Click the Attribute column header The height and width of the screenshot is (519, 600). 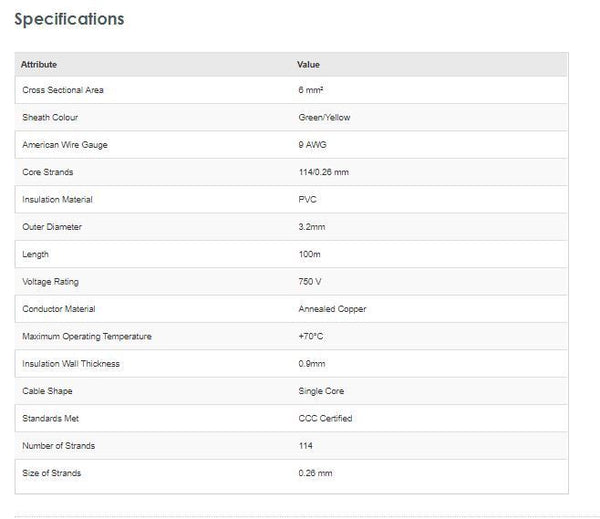(x=39, y=64)
